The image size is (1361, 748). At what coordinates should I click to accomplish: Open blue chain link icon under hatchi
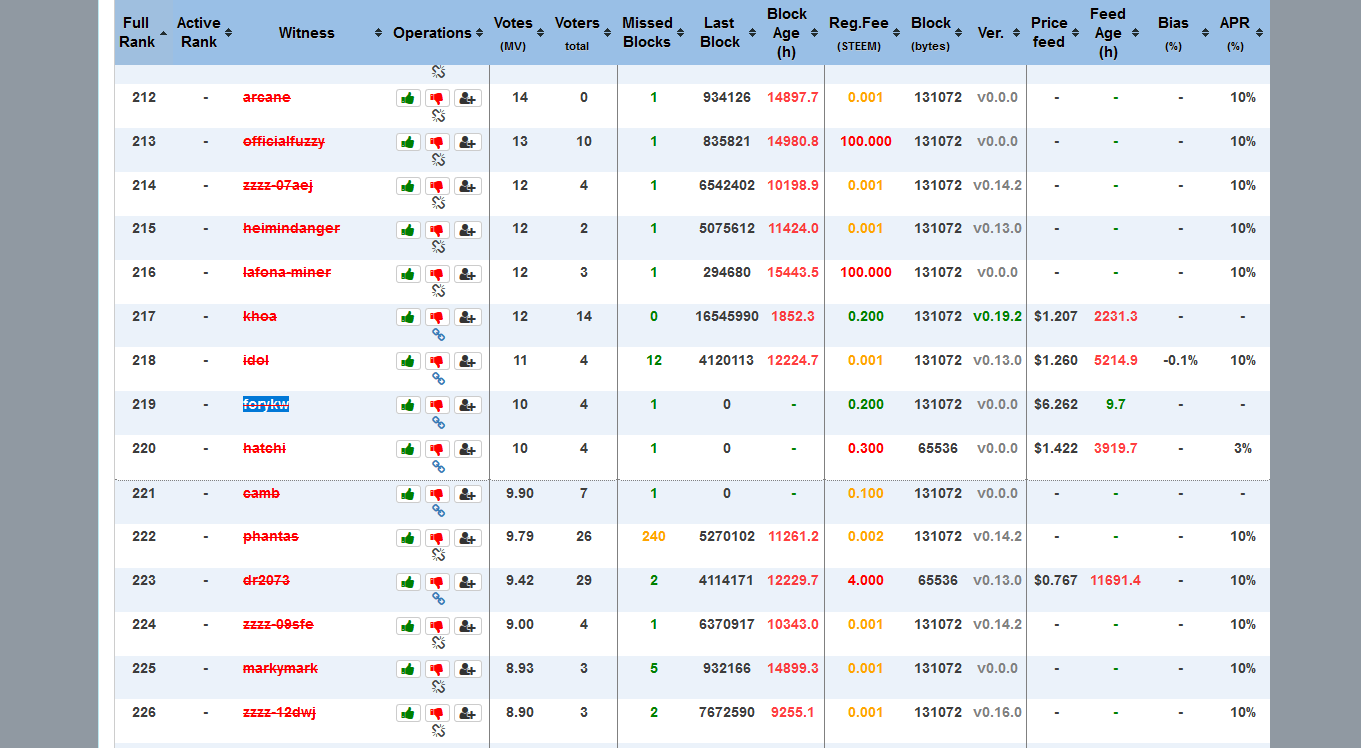tap(438, 467)
